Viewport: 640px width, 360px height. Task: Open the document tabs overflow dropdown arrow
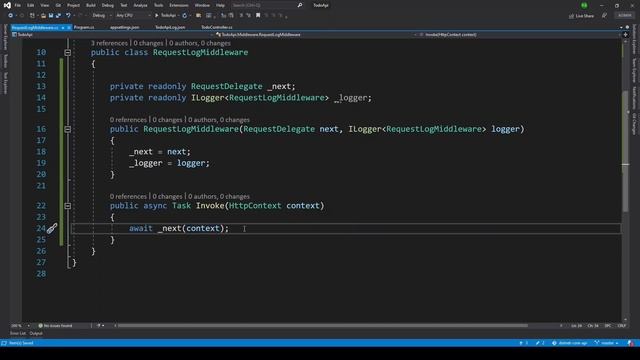pyautogui.click(x=621, y=27)
